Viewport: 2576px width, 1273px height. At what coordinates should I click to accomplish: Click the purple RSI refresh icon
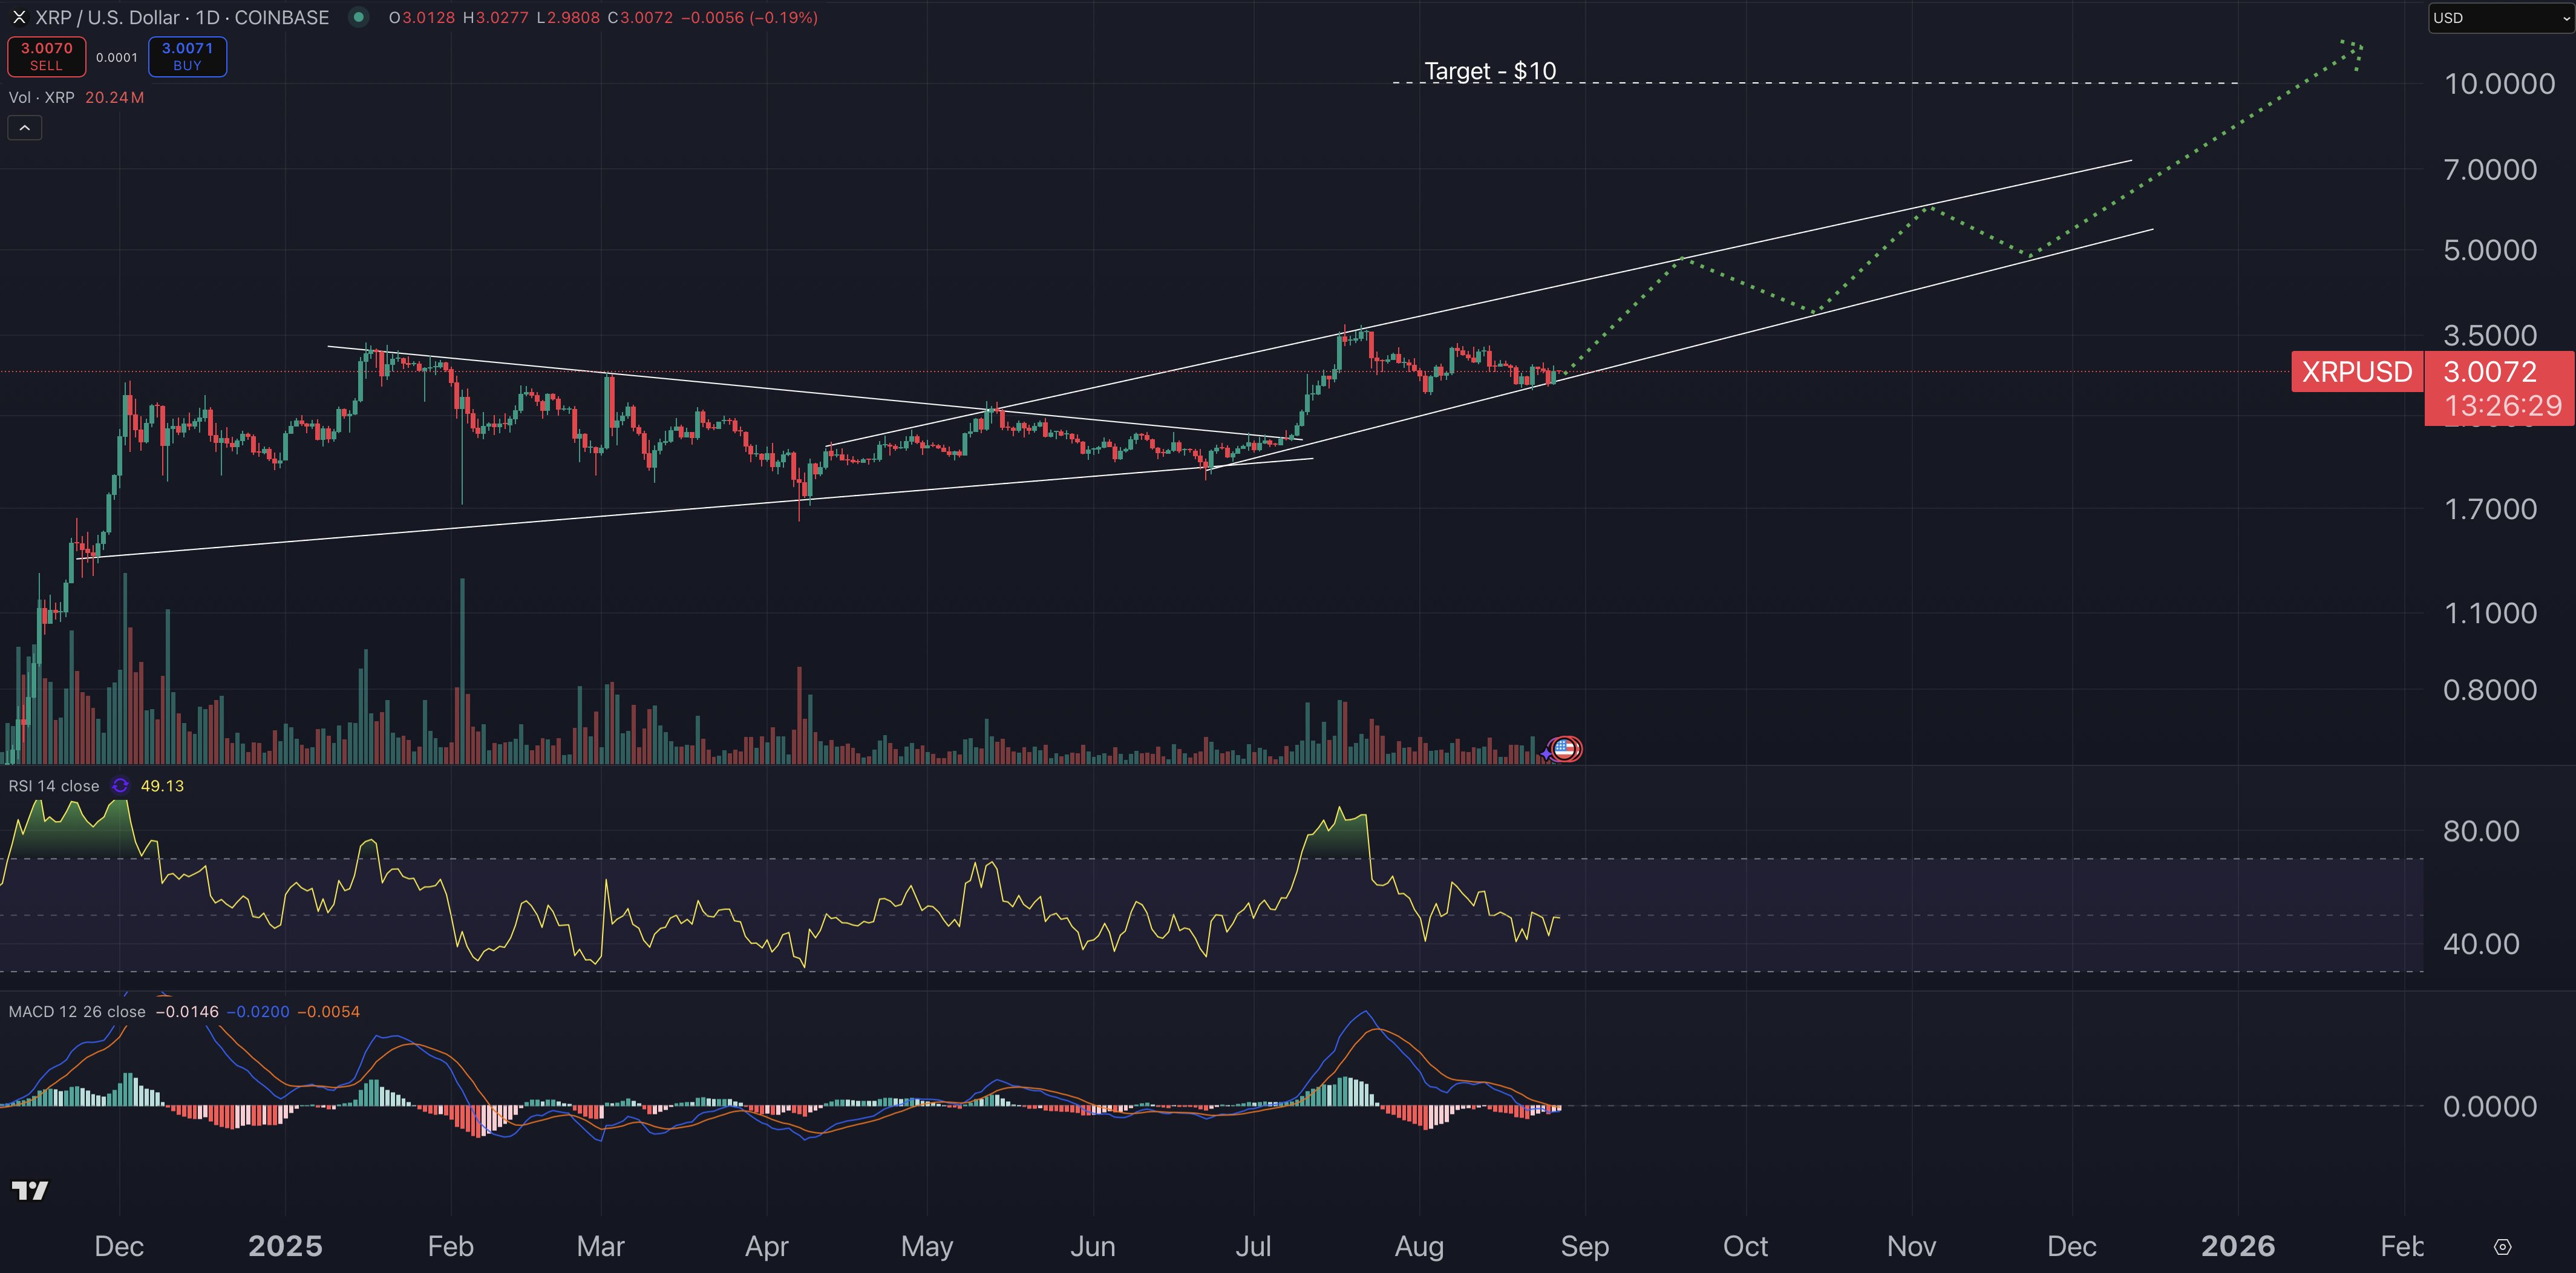click(120, 786)
